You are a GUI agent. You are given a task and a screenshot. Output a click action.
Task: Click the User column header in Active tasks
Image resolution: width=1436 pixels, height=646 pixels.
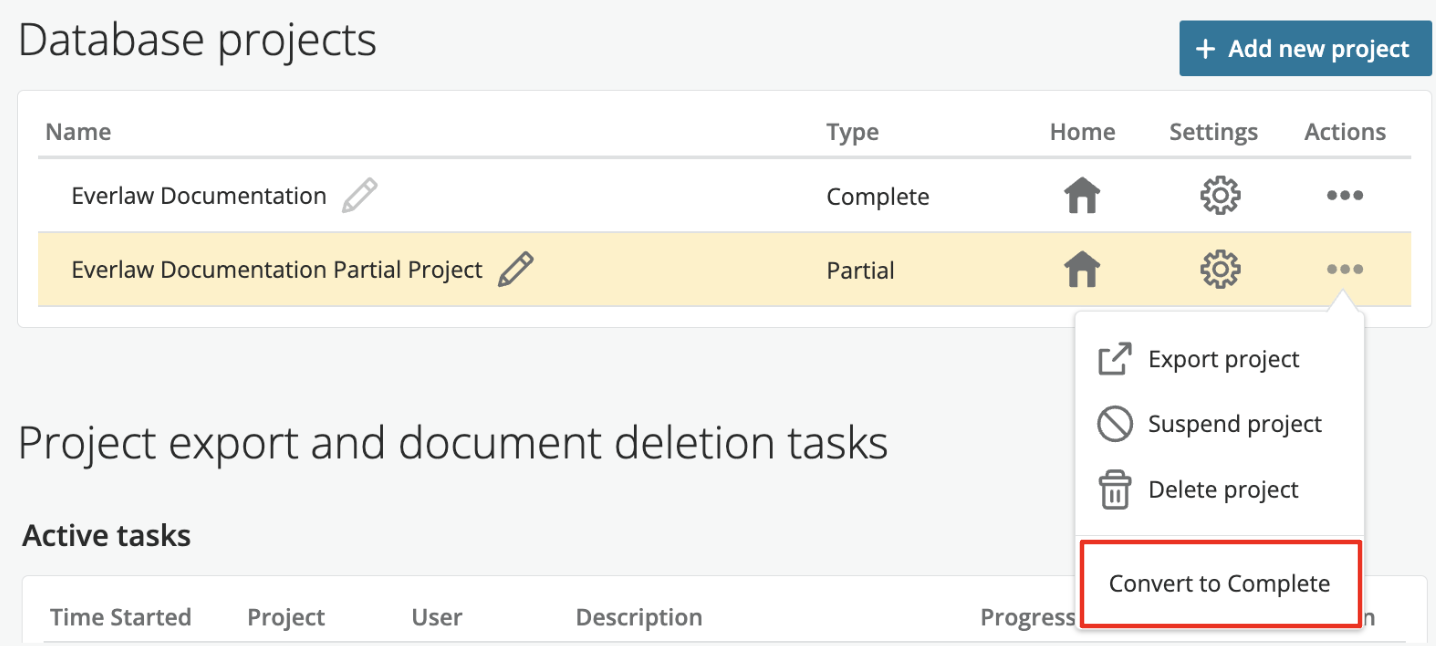tap(437, 617)
